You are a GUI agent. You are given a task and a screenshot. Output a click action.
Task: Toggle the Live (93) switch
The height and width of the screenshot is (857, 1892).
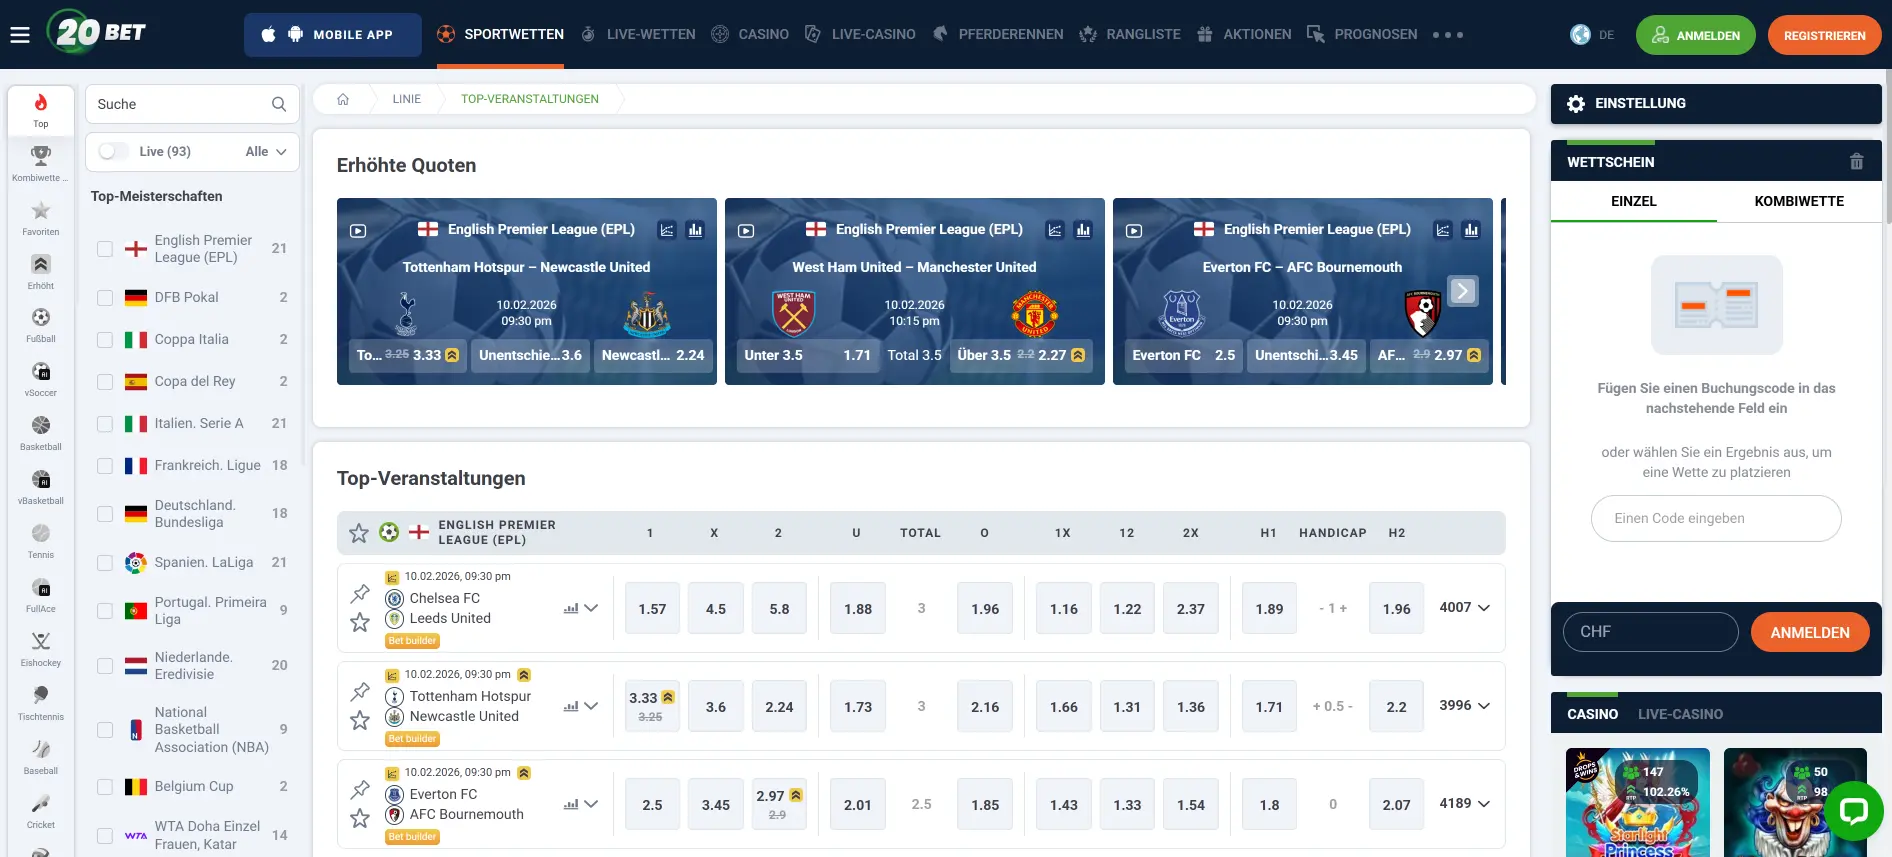pos(114,152)
